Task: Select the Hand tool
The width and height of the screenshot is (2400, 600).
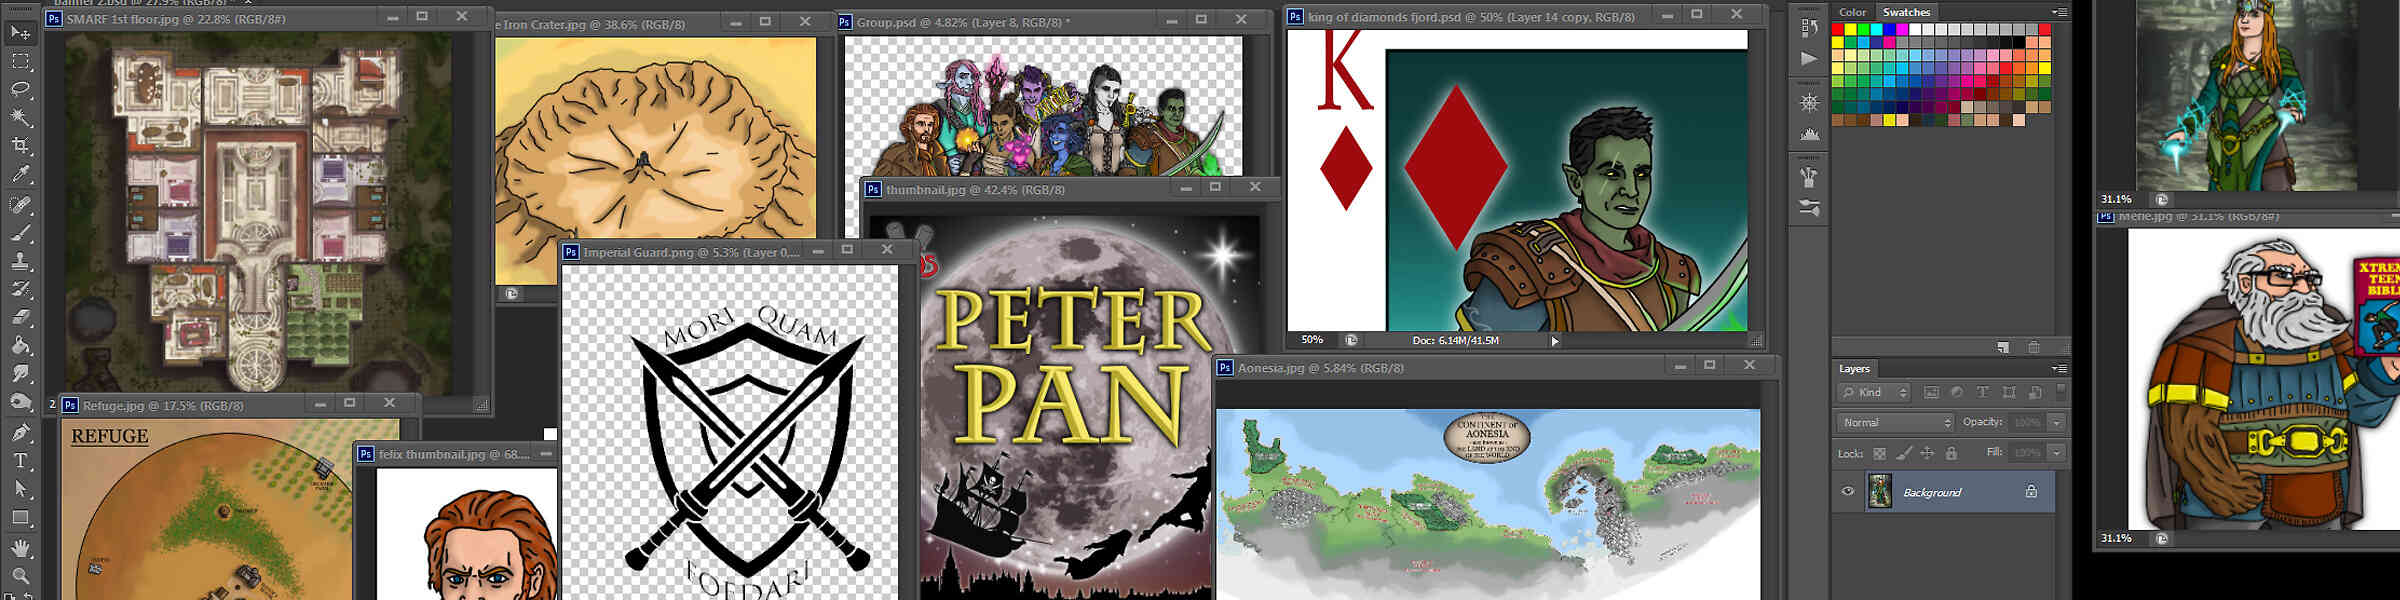Action: pos(20,548)
